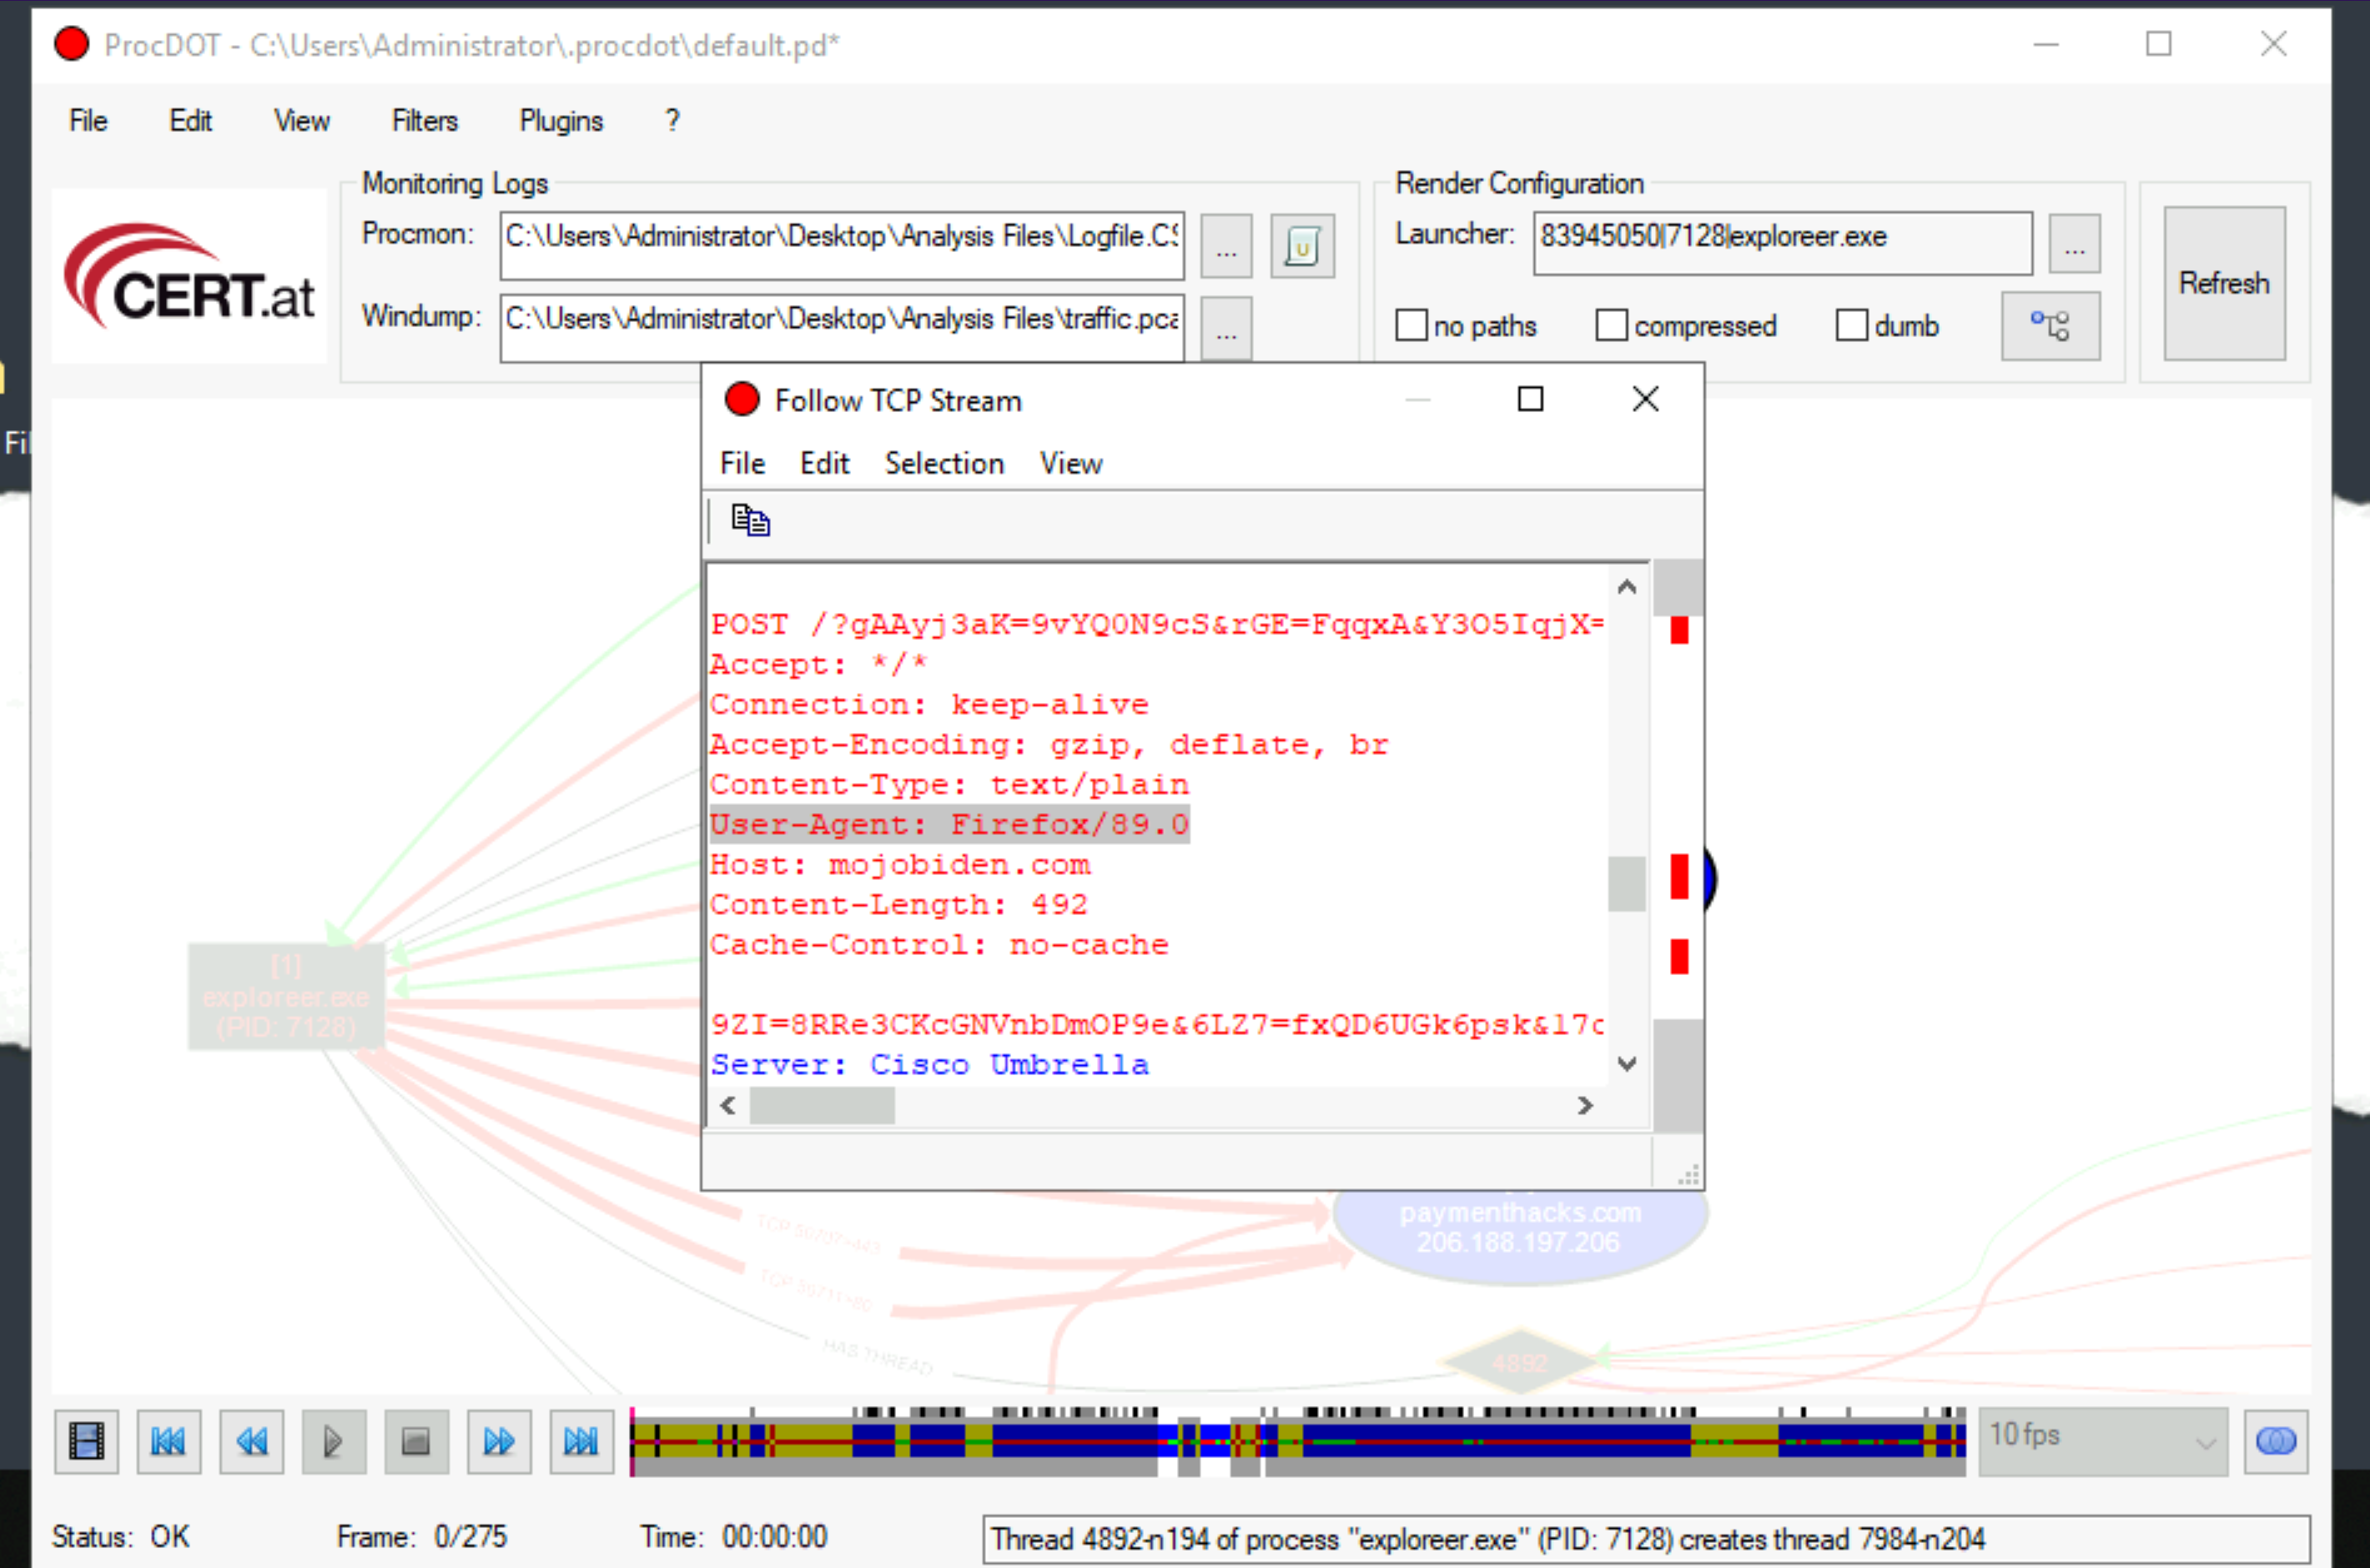
Task: Open the ? help menu
Action: (672, 121)
